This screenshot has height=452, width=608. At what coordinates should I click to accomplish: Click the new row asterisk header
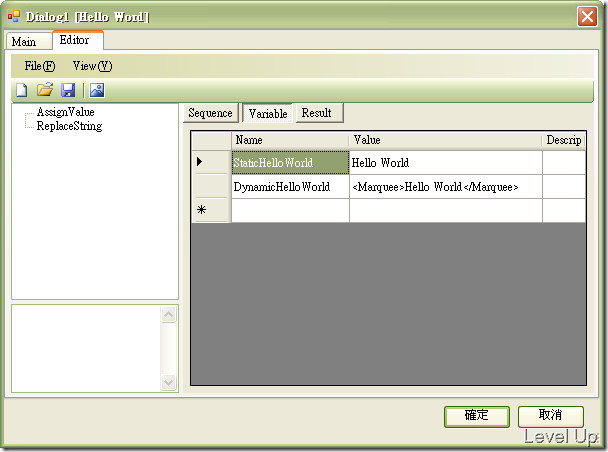tap(211, 210)
